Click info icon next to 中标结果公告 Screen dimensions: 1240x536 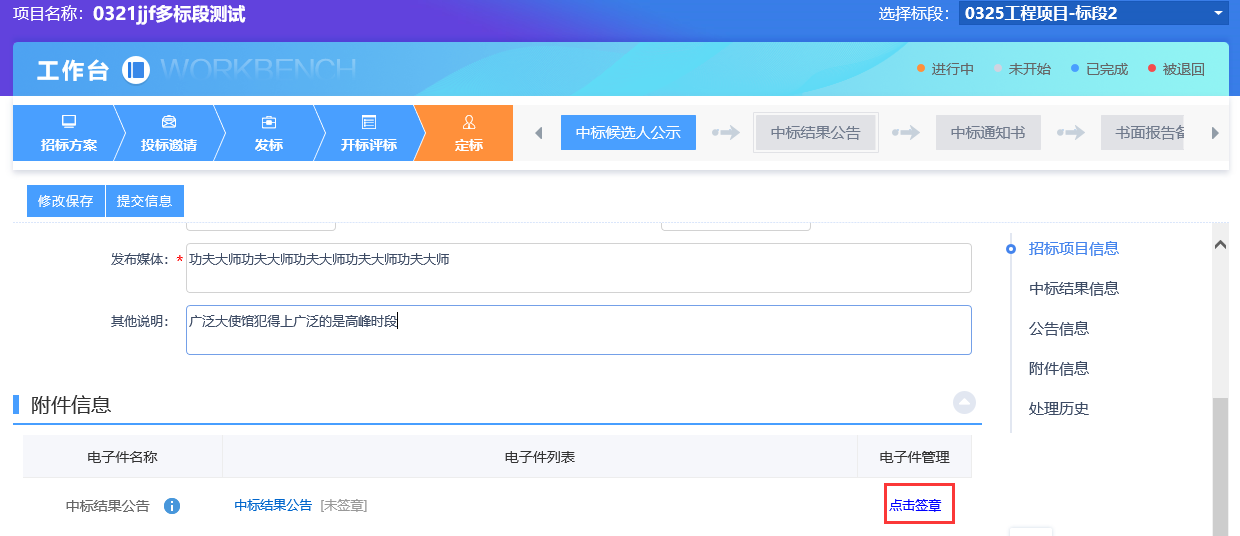pos(172,506)
